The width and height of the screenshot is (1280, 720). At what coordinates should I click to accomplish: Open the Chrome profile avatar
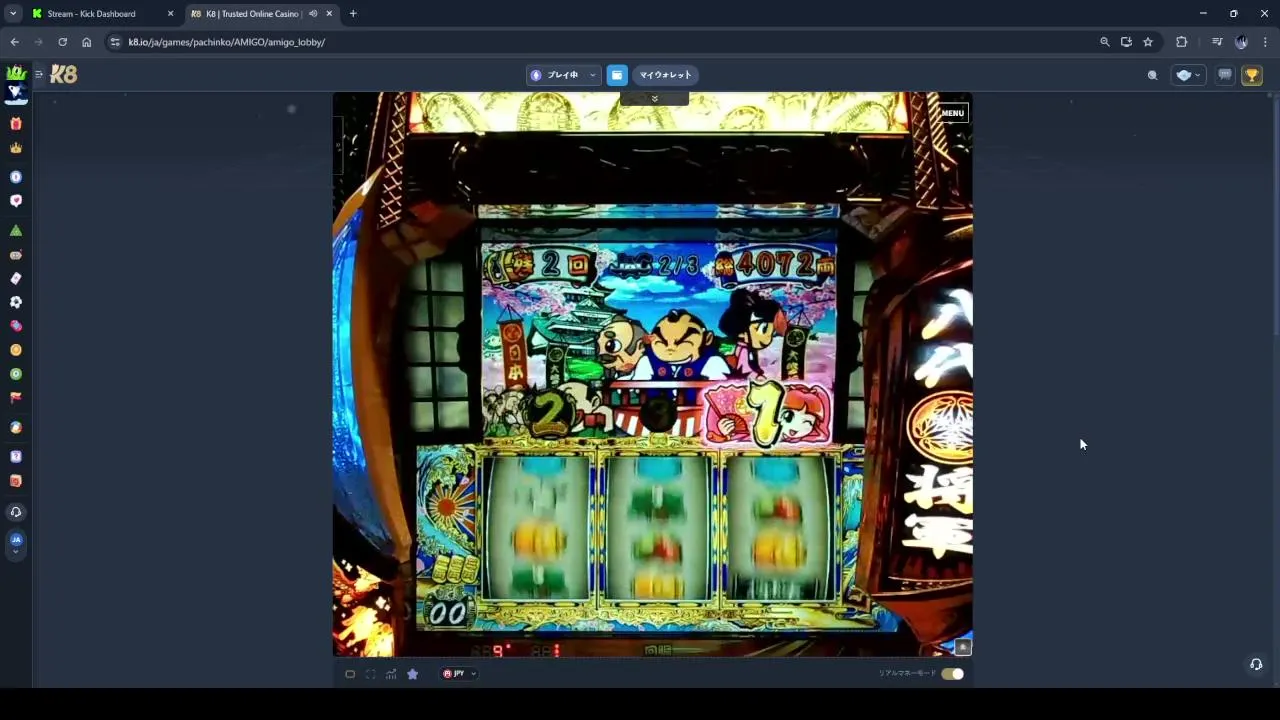click(1241, 42)
